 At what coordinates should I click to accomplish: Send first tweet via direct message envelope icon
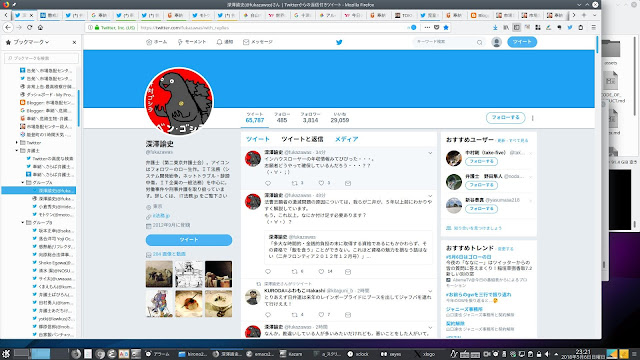(x=348, y=183)
